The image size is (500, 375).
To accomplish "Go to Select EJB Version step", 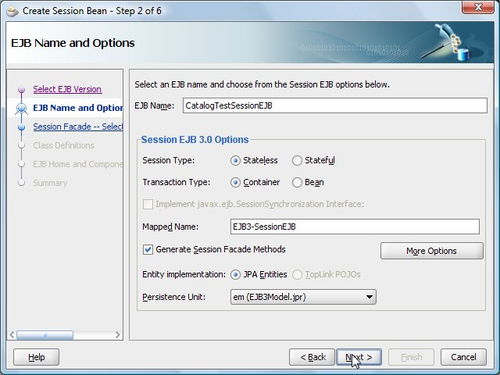I will 67,89.
